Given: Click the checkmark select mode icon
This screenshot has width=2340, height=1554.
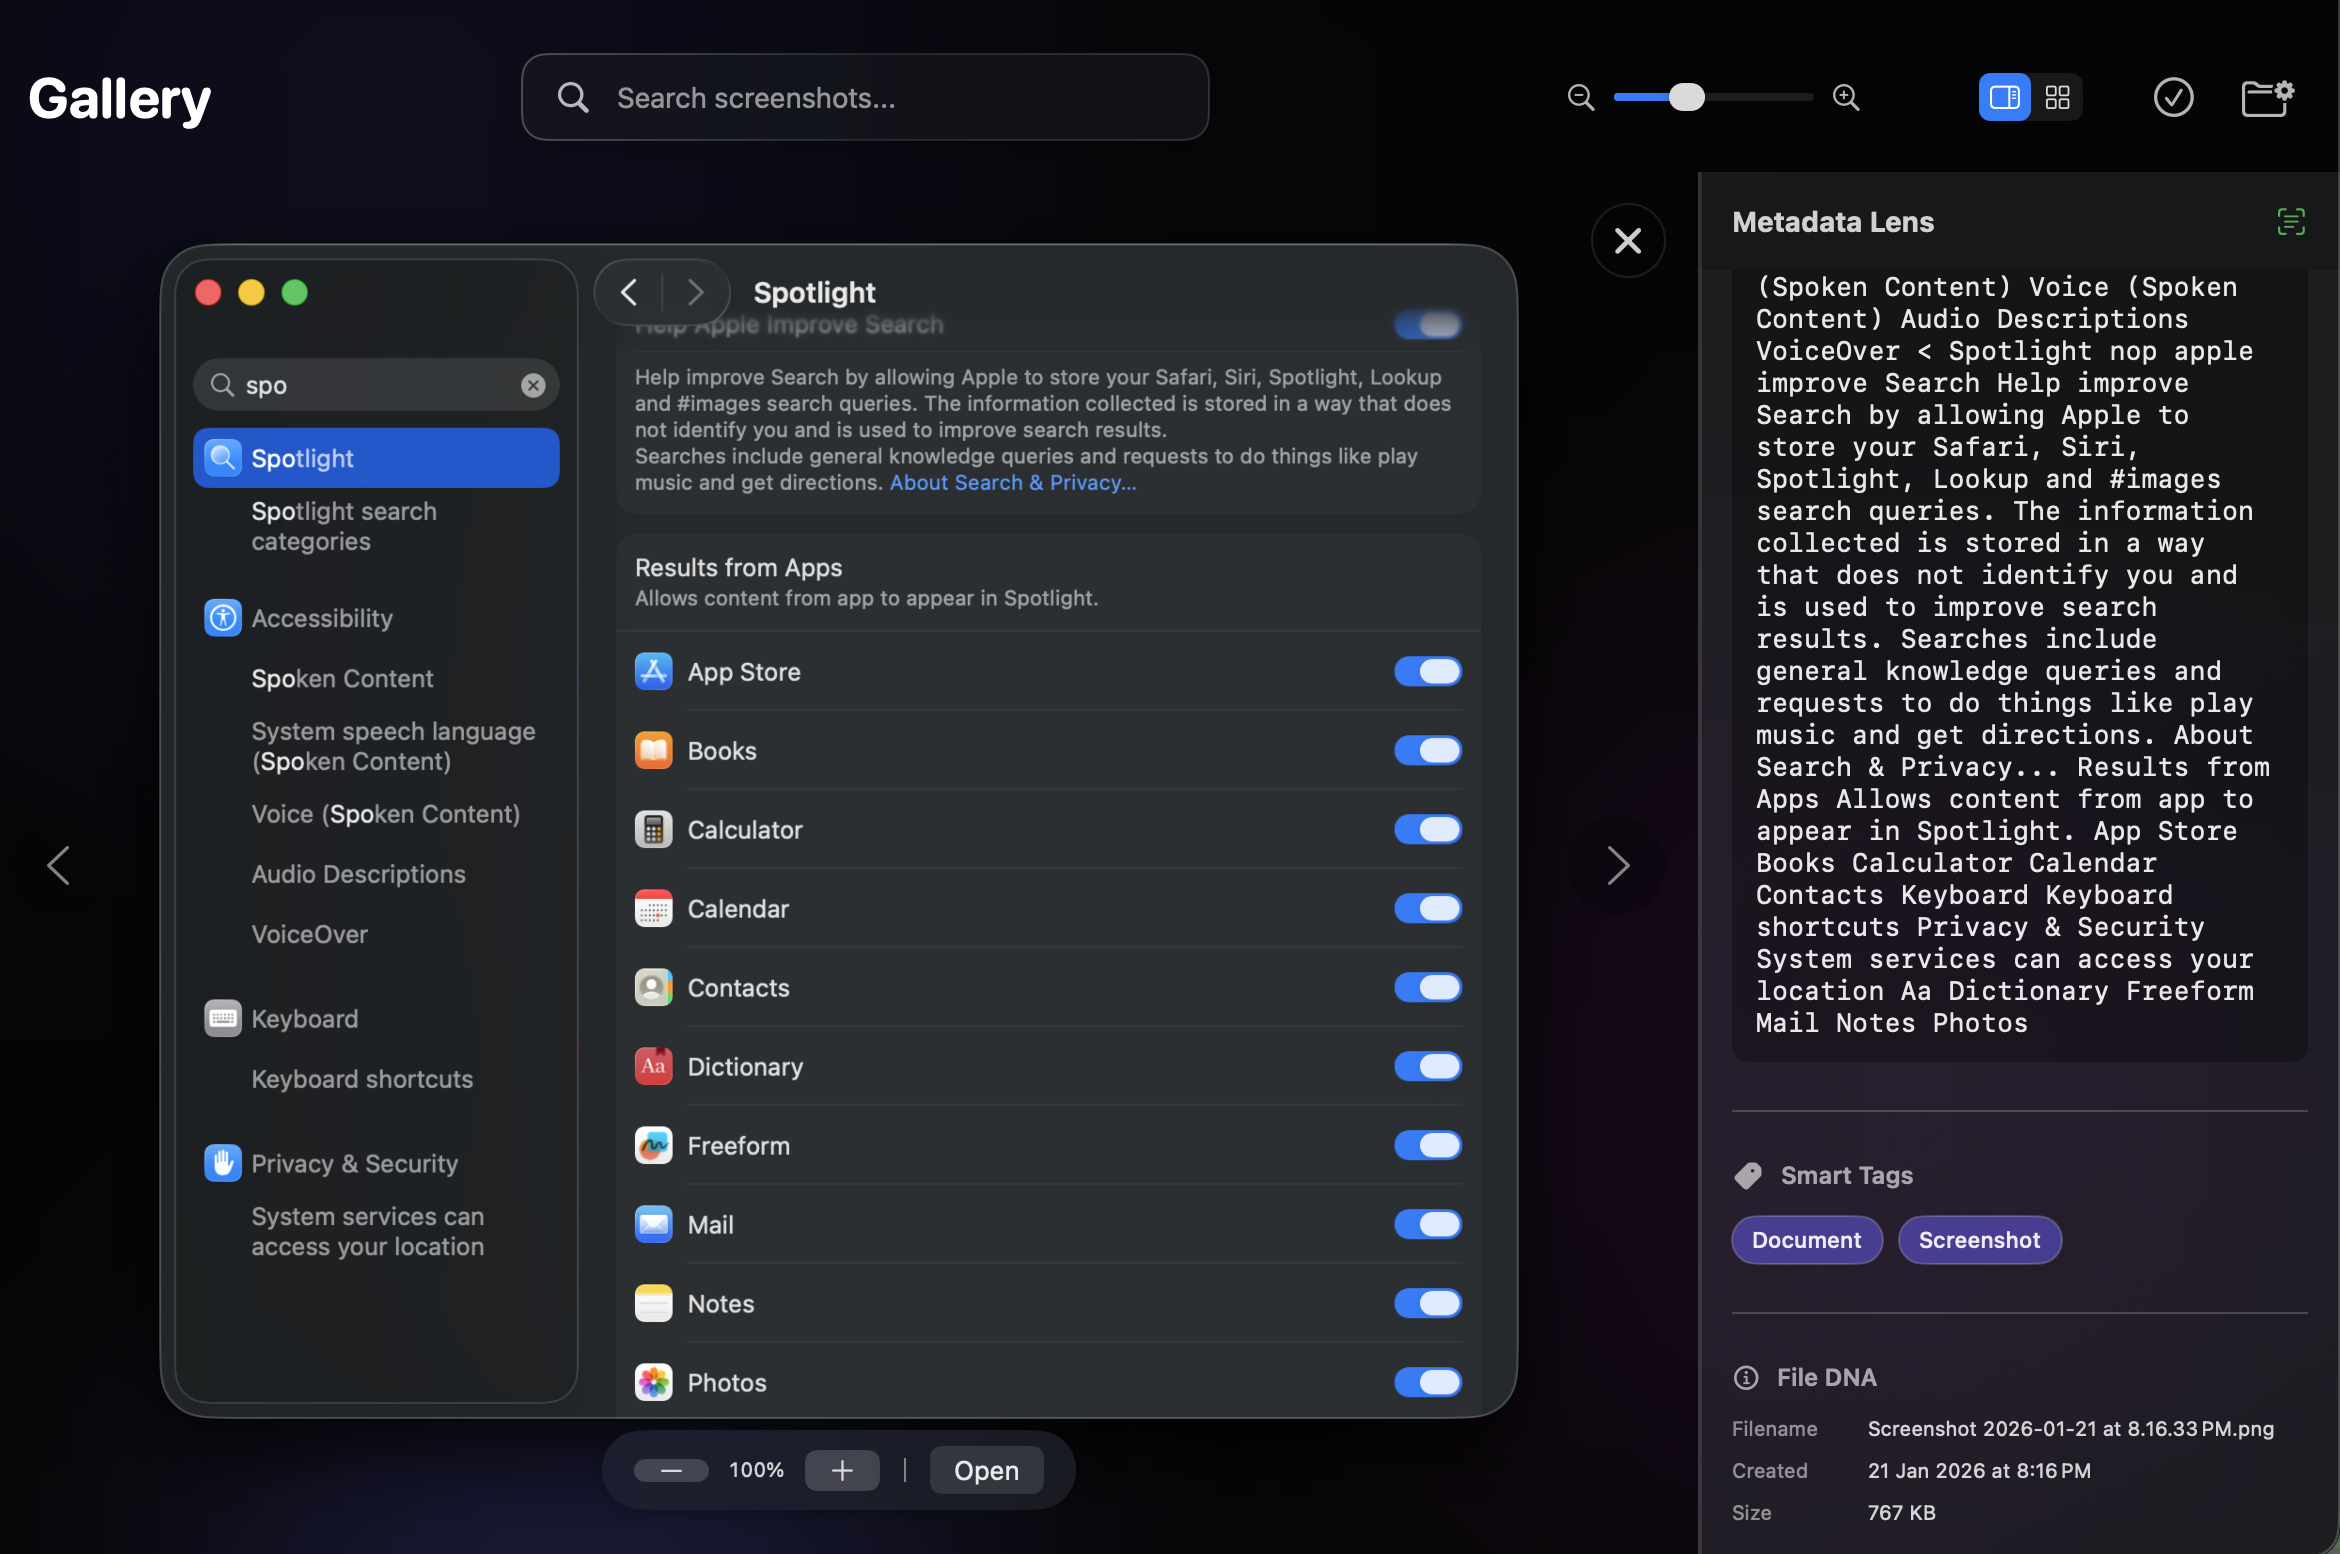Looking at the screenshot, I should pos(2172,97).
